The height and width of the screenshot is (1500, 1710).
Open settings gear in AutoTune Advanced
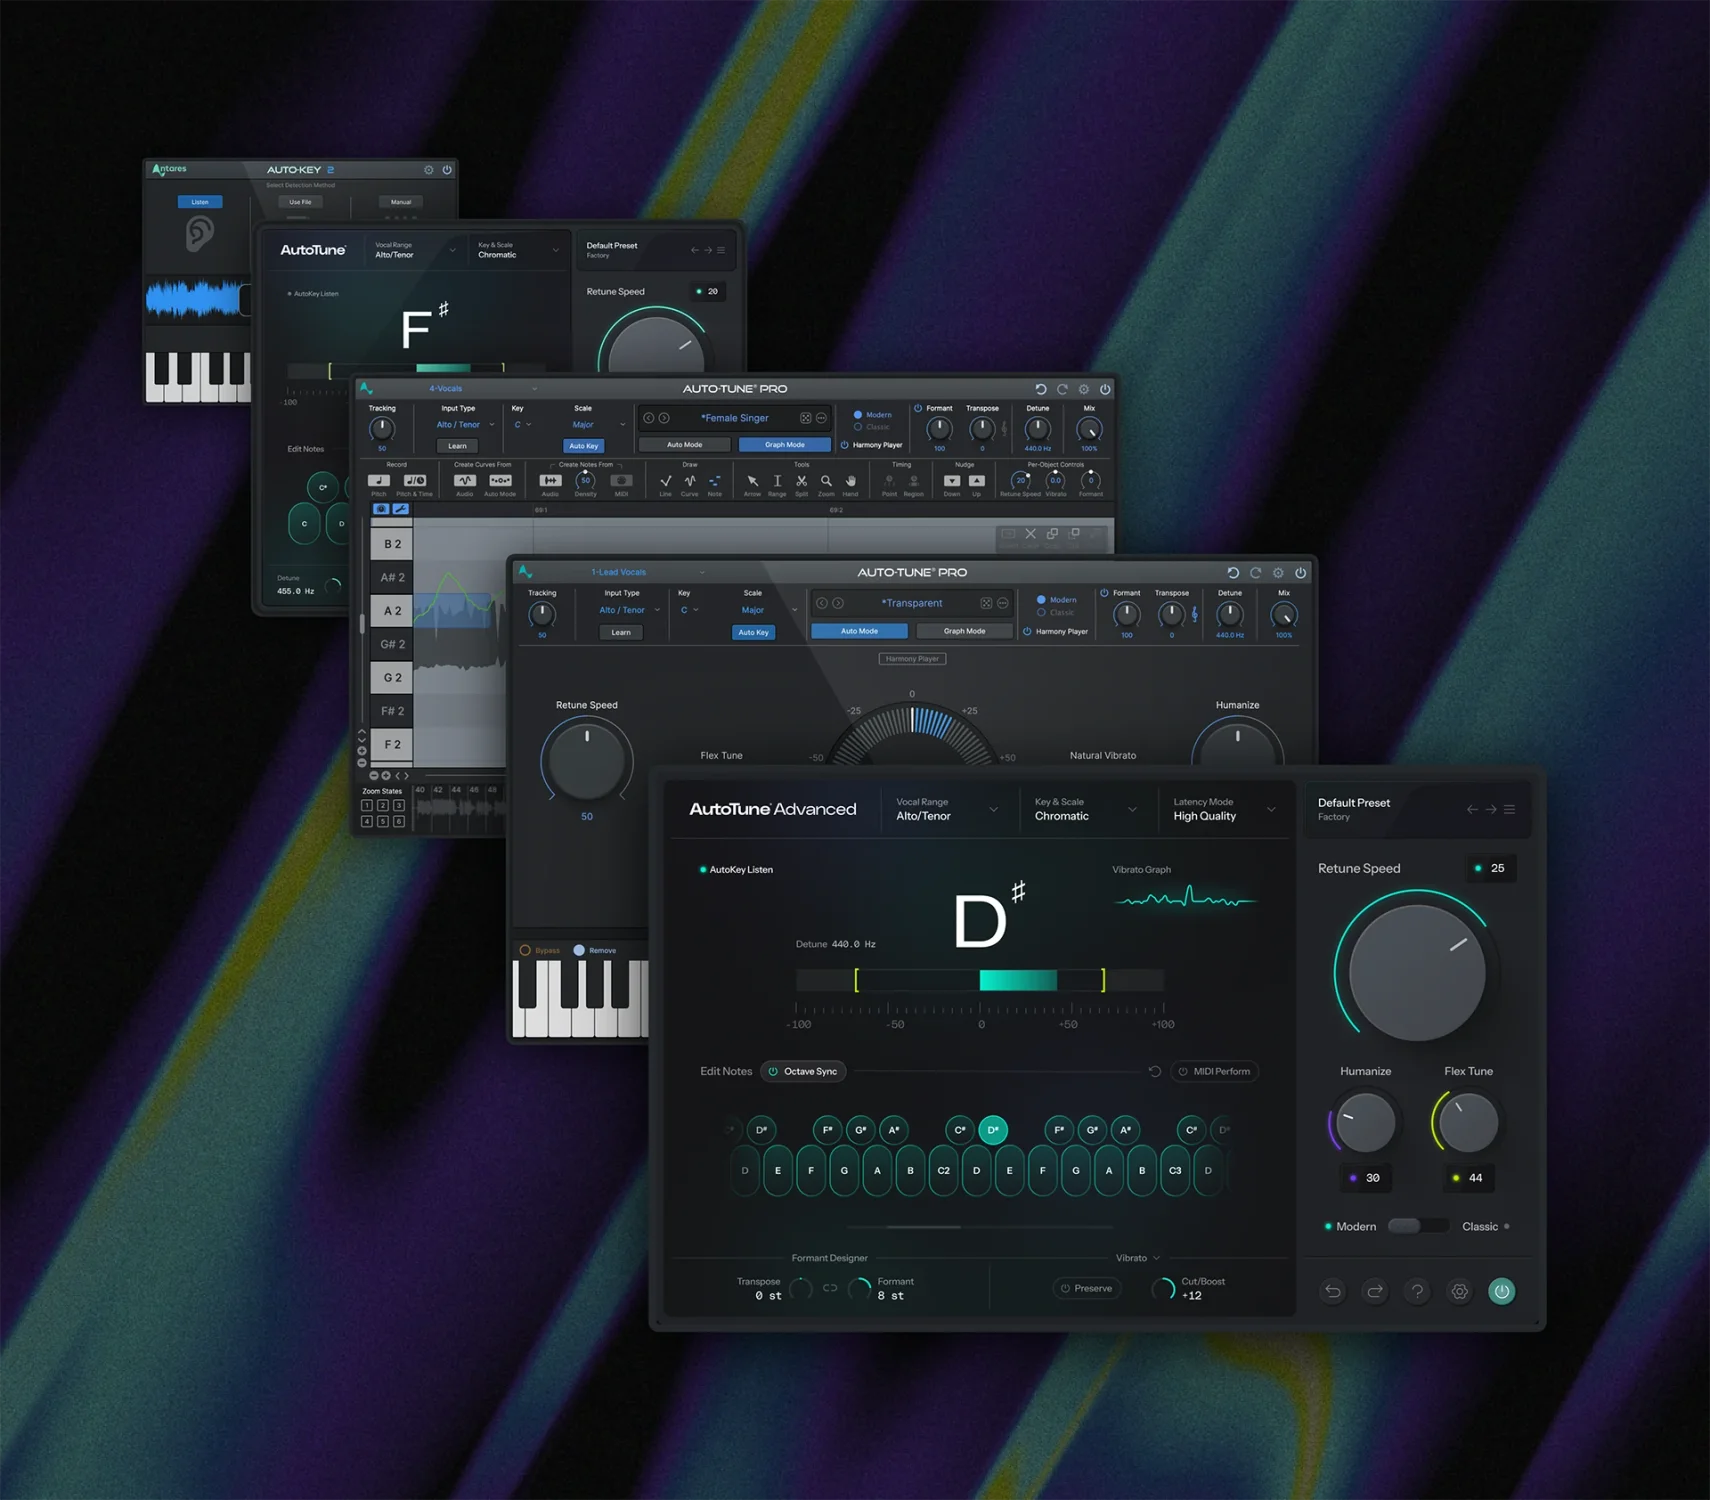pos(1460,1291)
